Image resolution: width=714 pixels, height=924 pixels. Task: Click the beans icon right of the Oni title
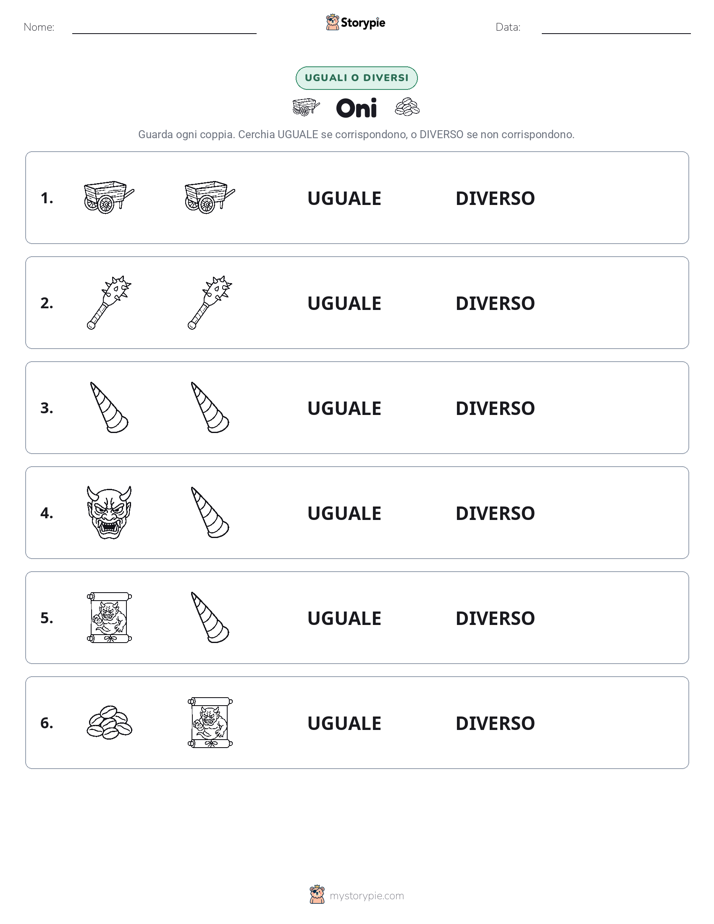(x=407, y=107)
